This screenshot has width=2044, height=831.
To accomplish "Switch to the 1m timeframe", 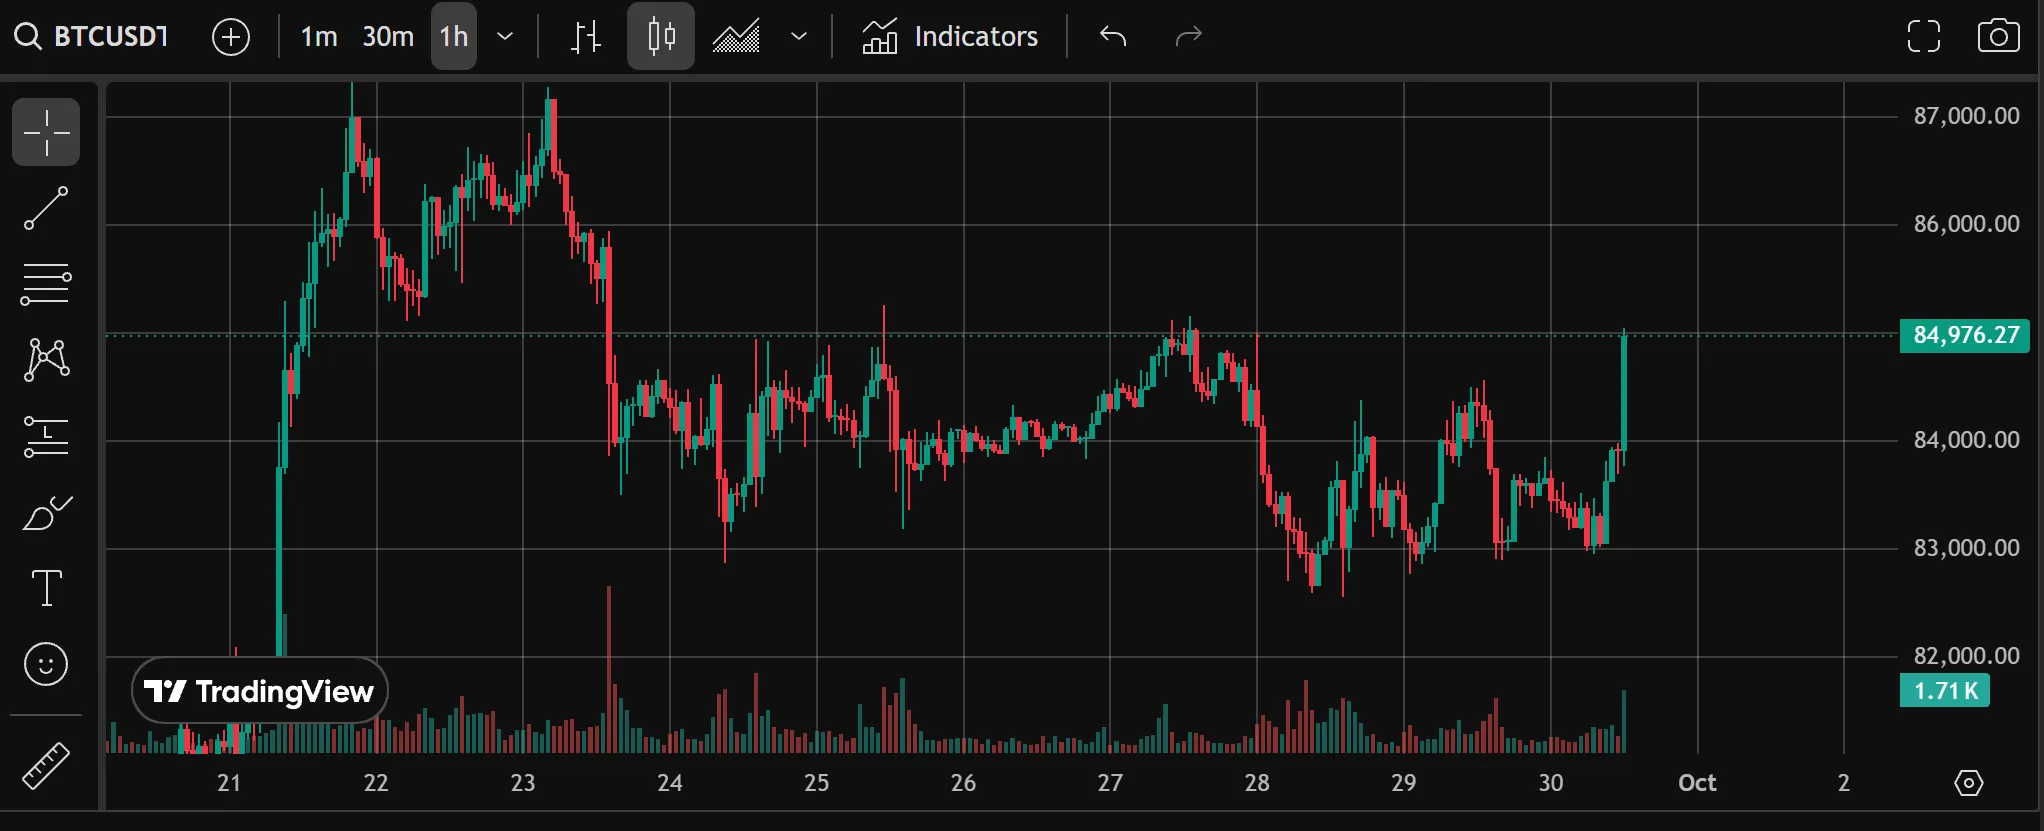I will coord(319,37).
